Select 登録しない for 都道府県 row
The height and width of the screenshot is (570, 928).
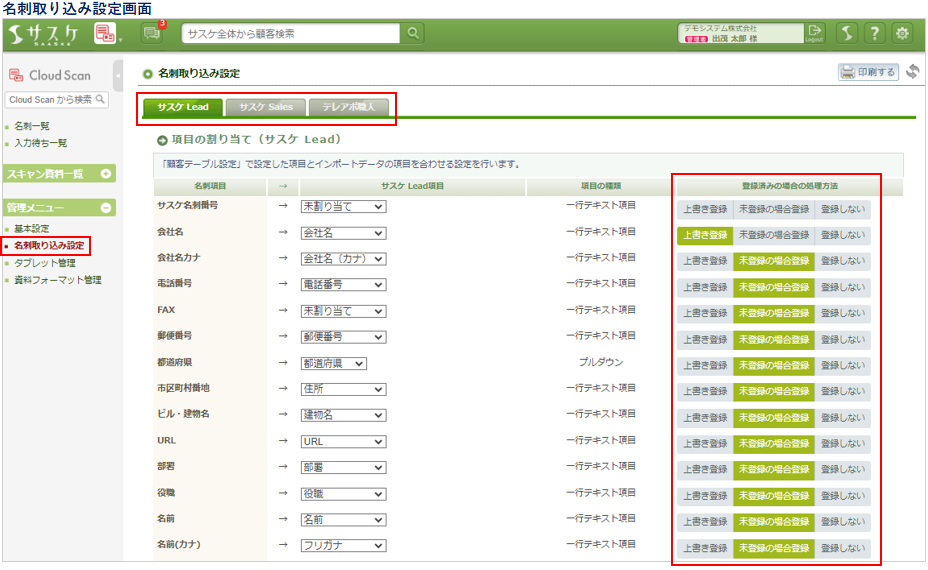click(843, 365)
